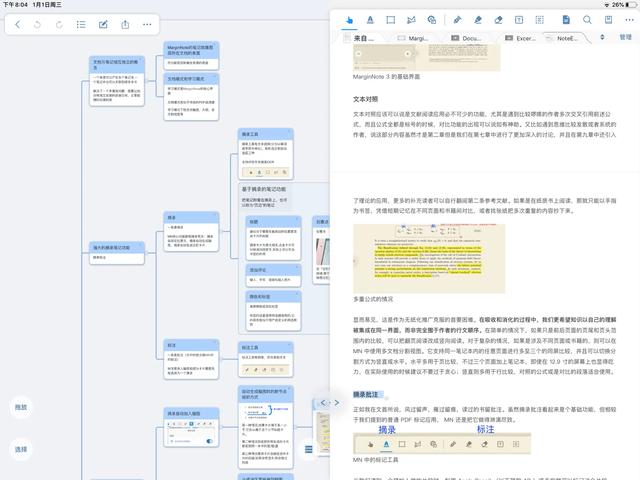
Task: Collapse the 摘录工具 node corner arrow
Action: pos(290,131)
